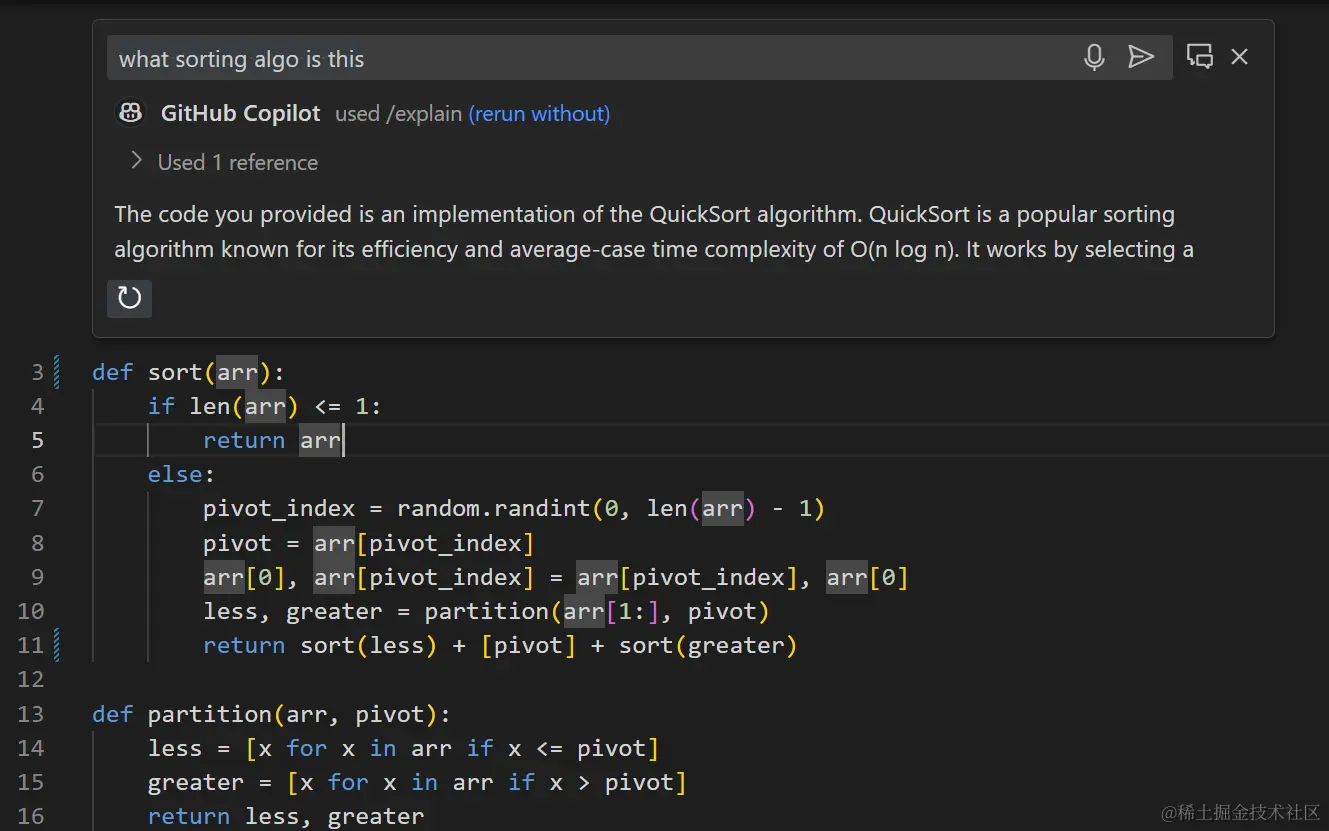1329x831 pixels.
Task: Select line number 3 in the gutter
Action: click(x=37, y=372)
